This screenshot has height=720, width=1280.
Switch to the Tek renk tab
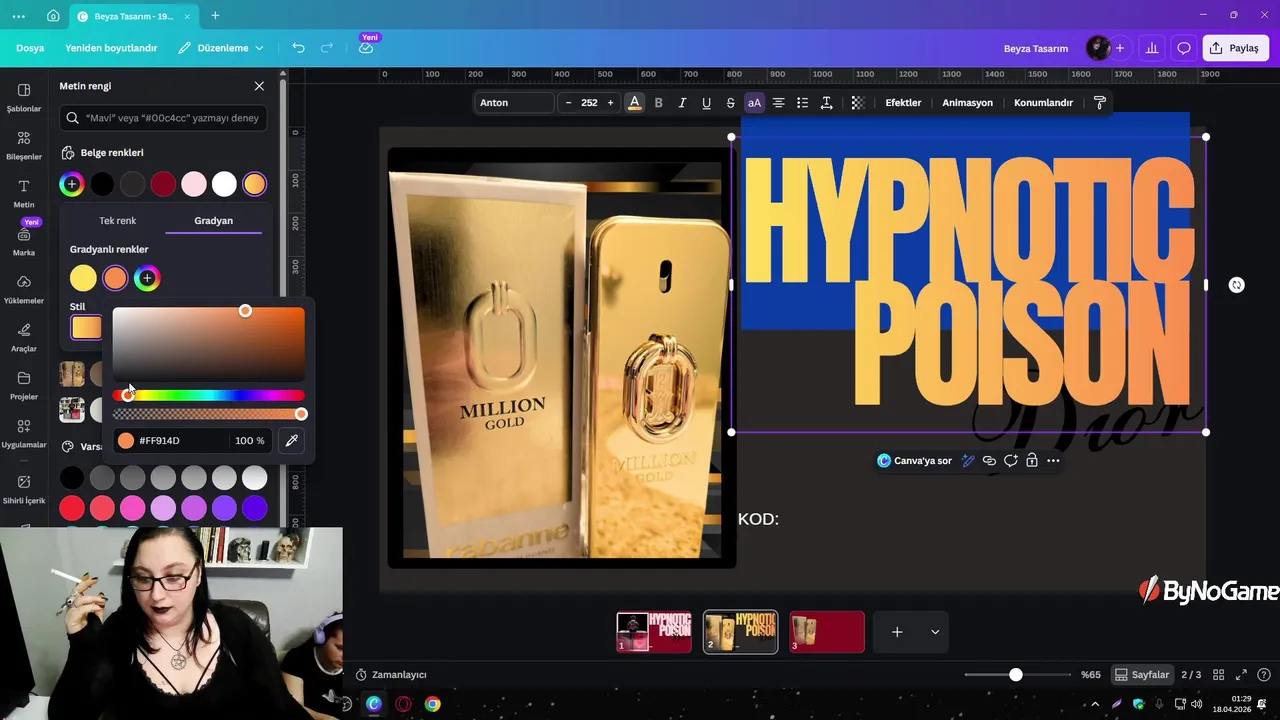pos(117,221)
